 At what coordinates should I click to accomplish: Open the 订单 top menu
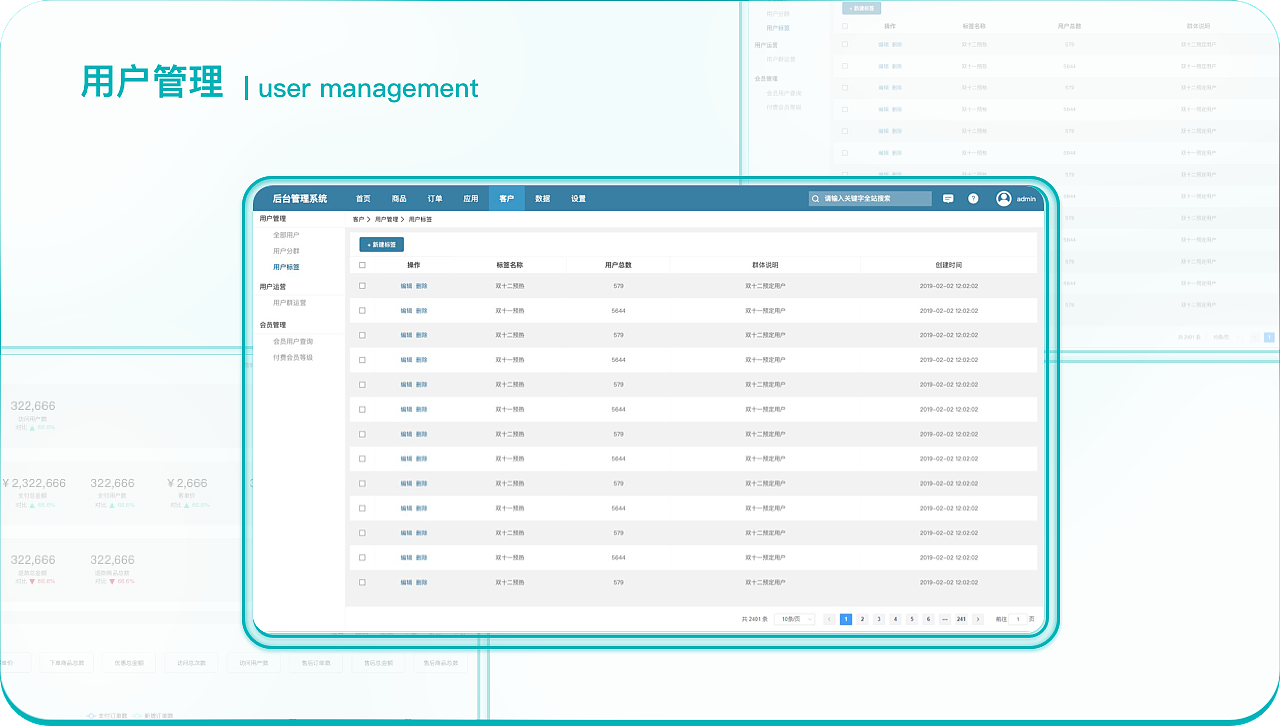(x=435, y=199)
